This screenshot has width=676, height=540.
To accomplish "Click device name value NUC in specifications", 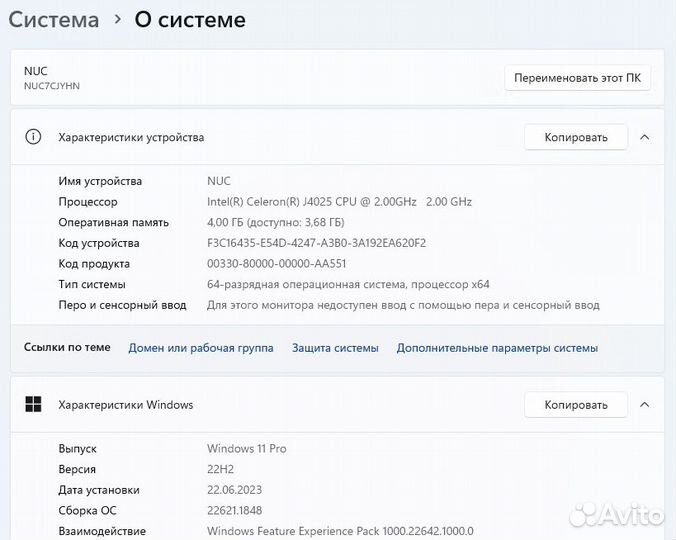I will click(x=219, y=181).
